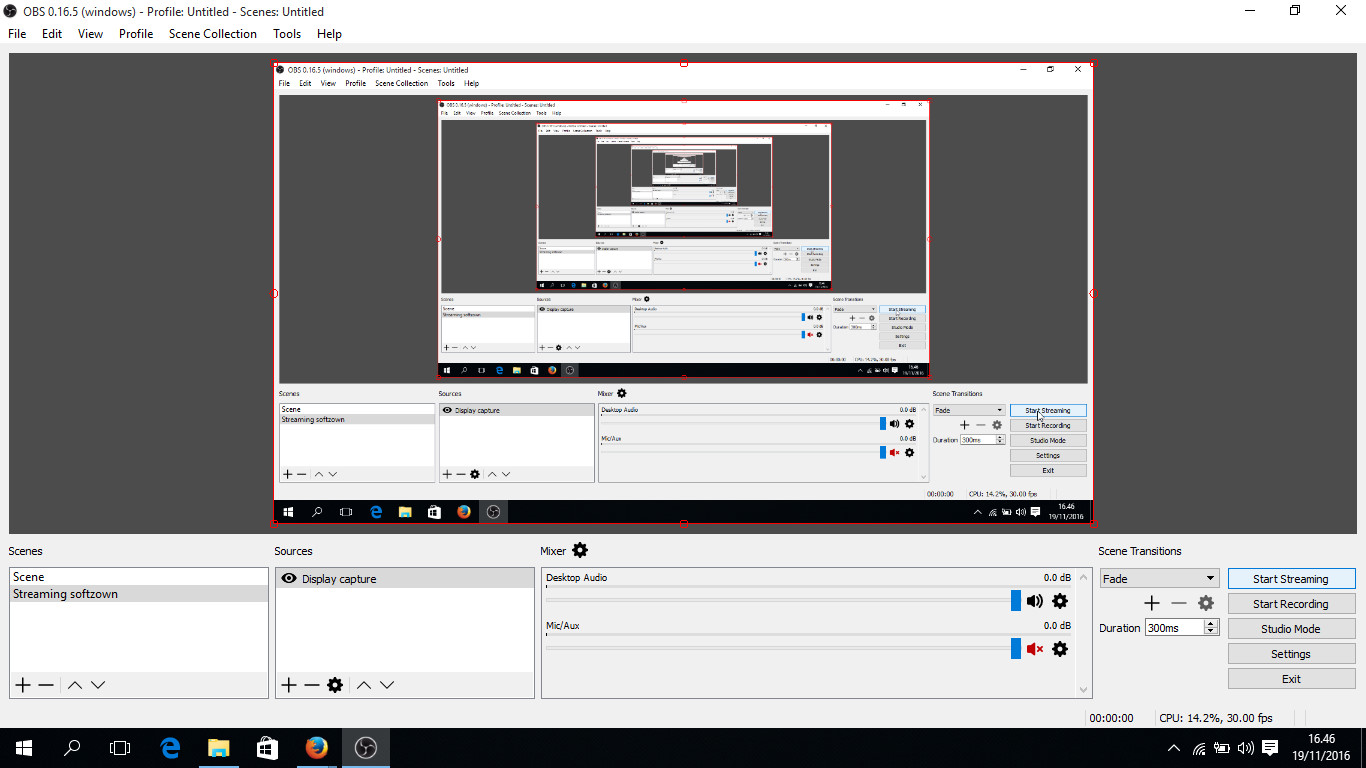Add a new scene with plus icon
Screen dimensions: 1366x768
tap(23, 685)
